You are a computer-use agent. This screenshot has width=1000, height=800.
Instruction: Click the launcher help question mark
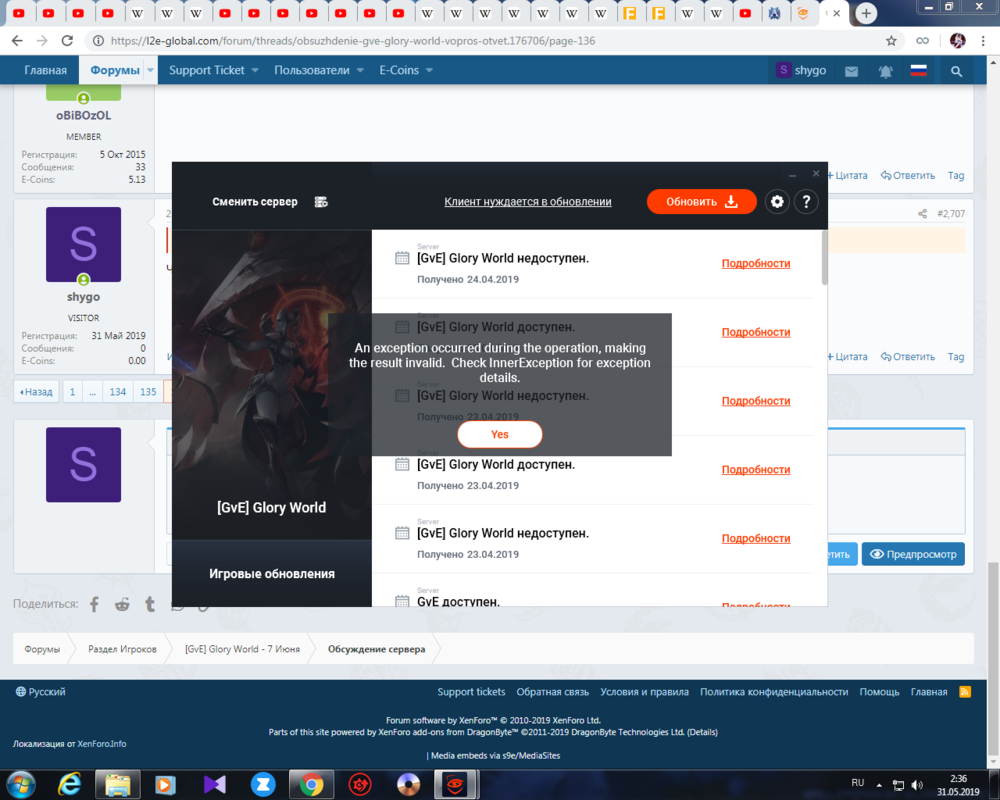pyautogui.click(x=806, y=202)
